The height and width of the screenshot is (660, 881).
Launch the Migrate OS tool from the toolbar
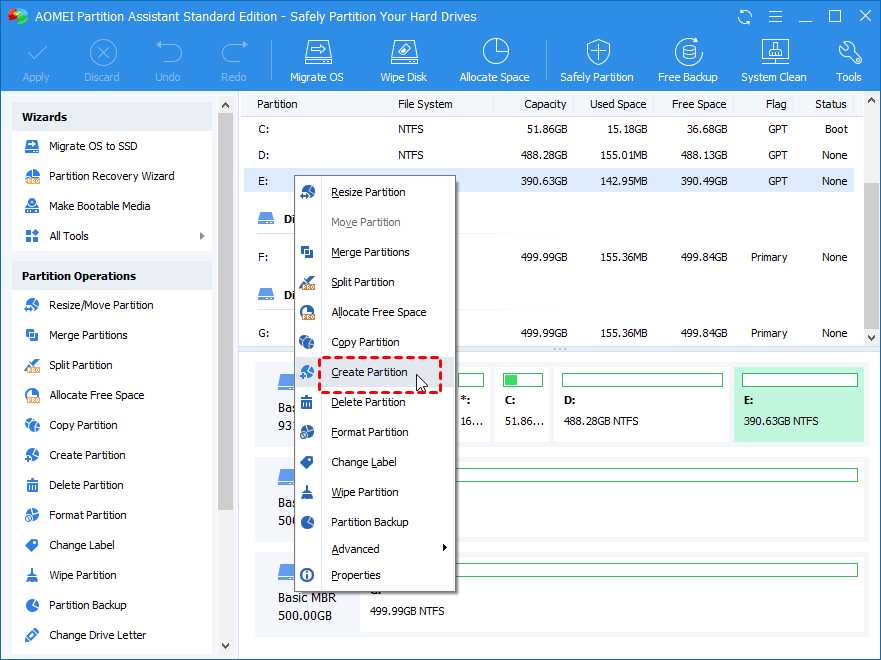pyautogui.click(x=317, y=61)
